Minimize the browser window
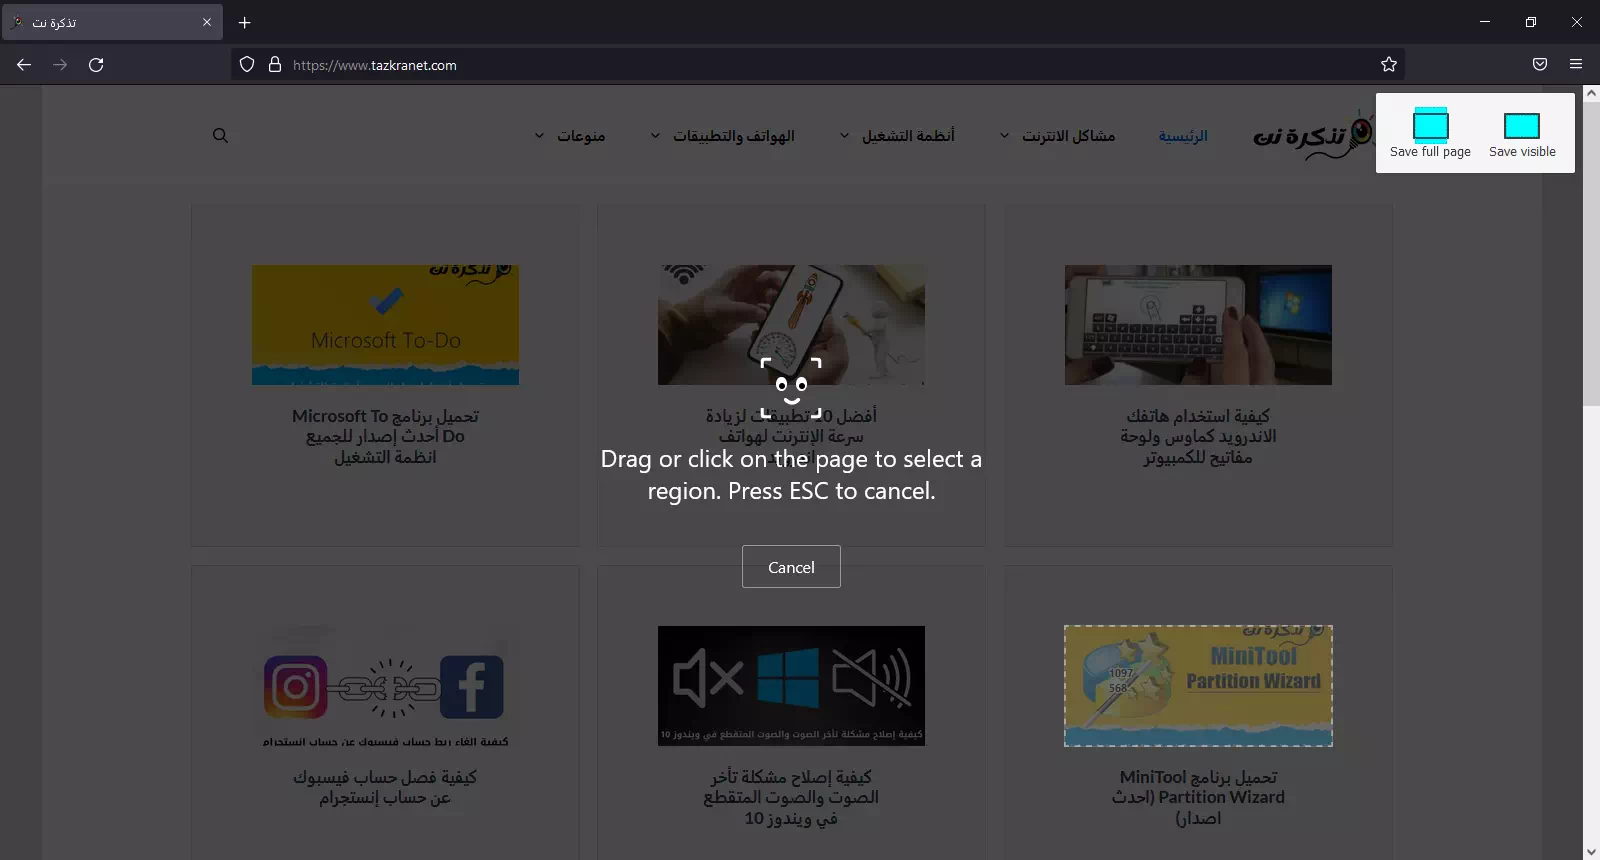This screenshot has height=860, width=1600. [x=1485, y=22]
